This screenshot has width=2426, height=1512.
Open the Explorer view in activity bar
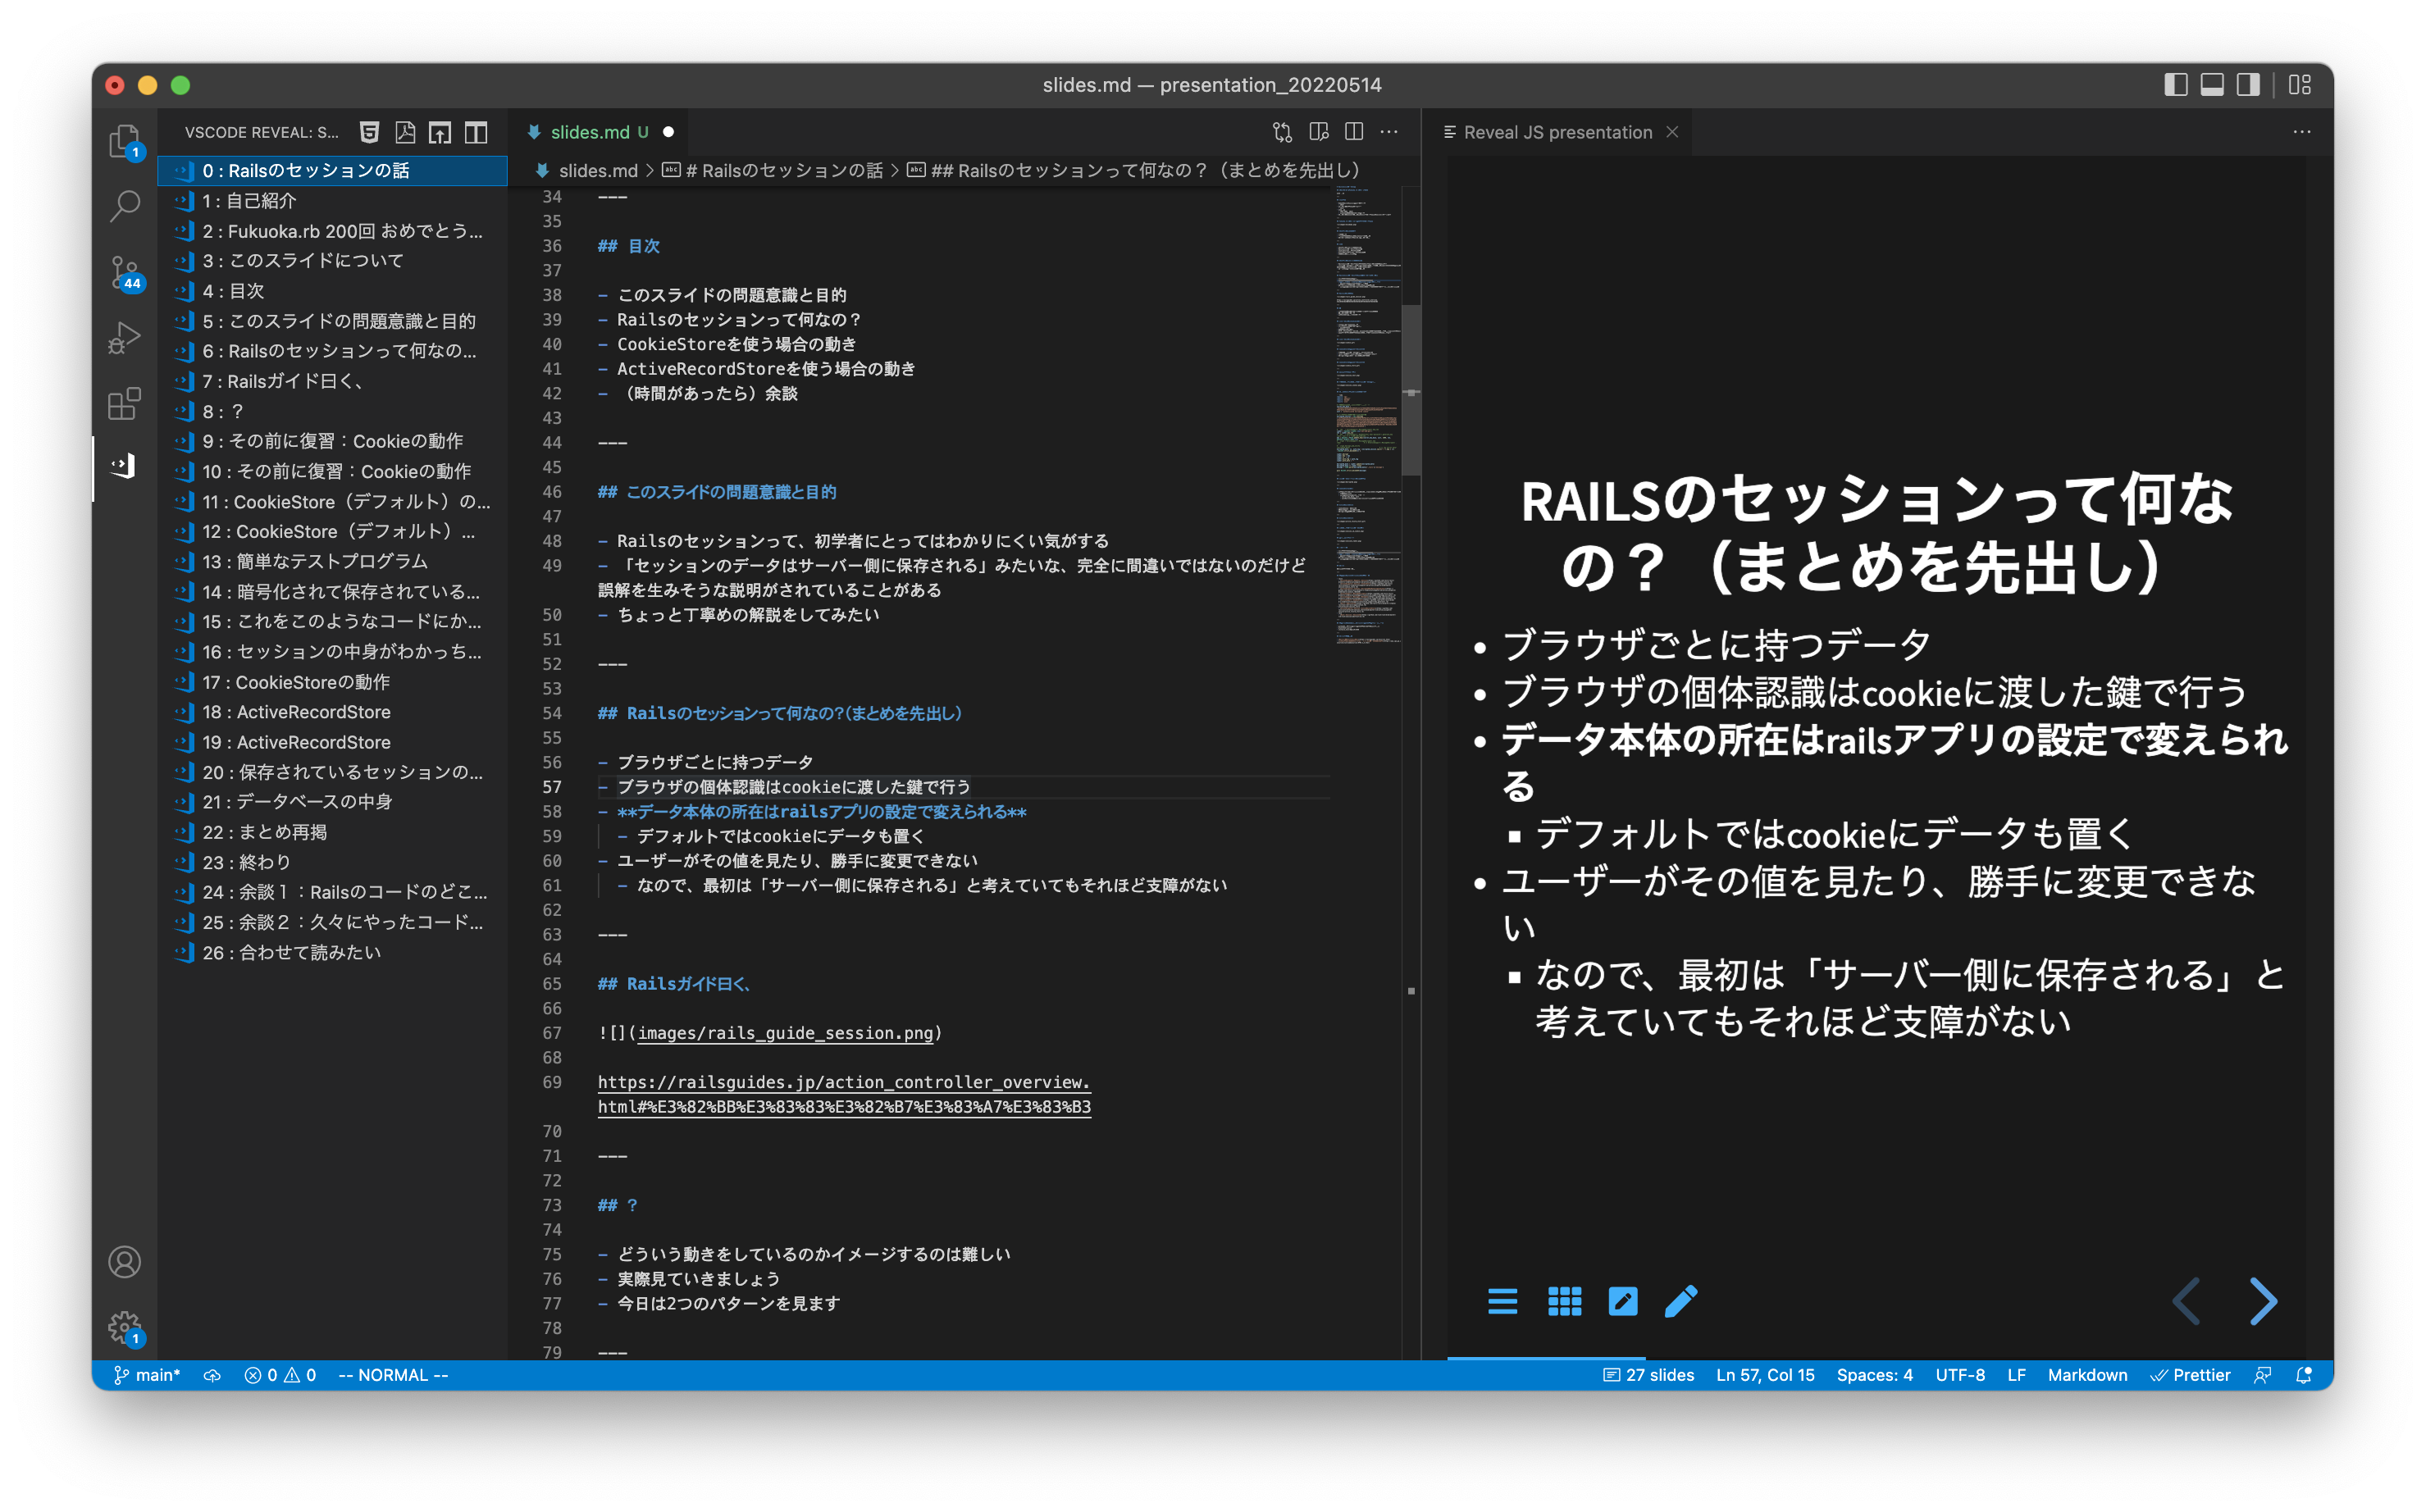click(124, 142)
